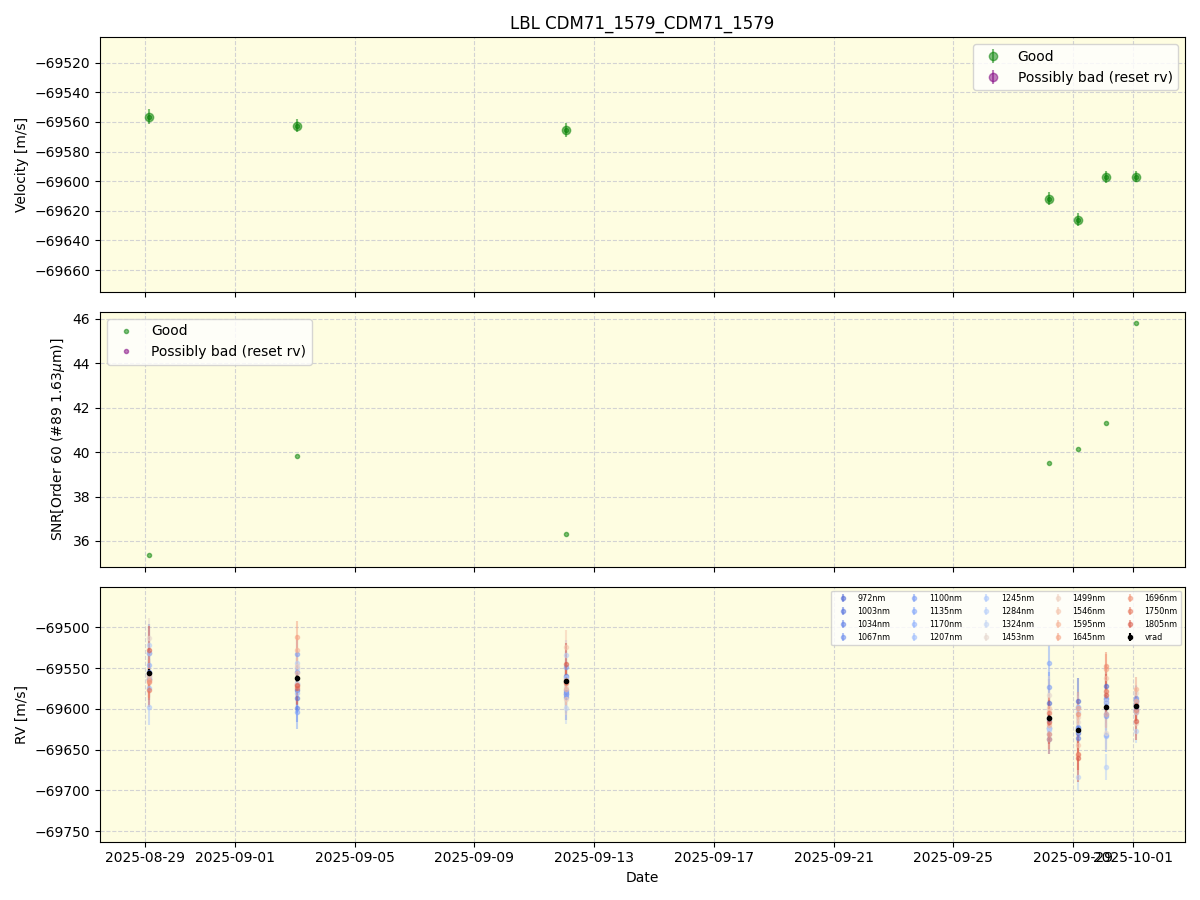Select the highest SNR point near 46
The height and width of the screenshot is (900, 1200).
(1136, 323)
